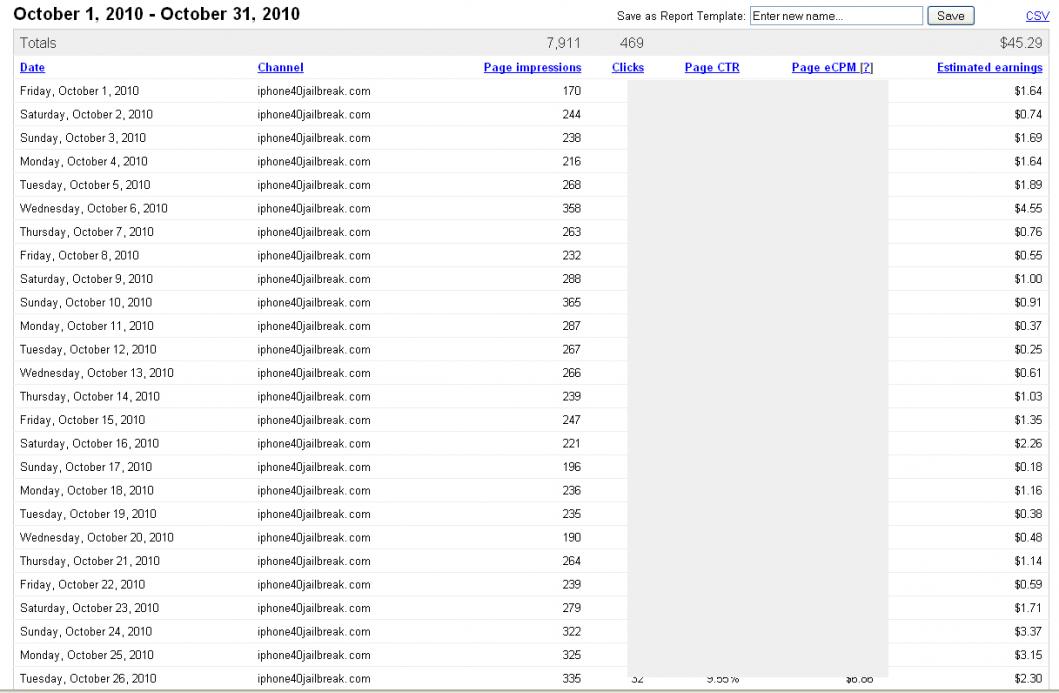This screenshot has width=1059, height=693.
Task: Click the Save template button
Action: tap(950, 16)
